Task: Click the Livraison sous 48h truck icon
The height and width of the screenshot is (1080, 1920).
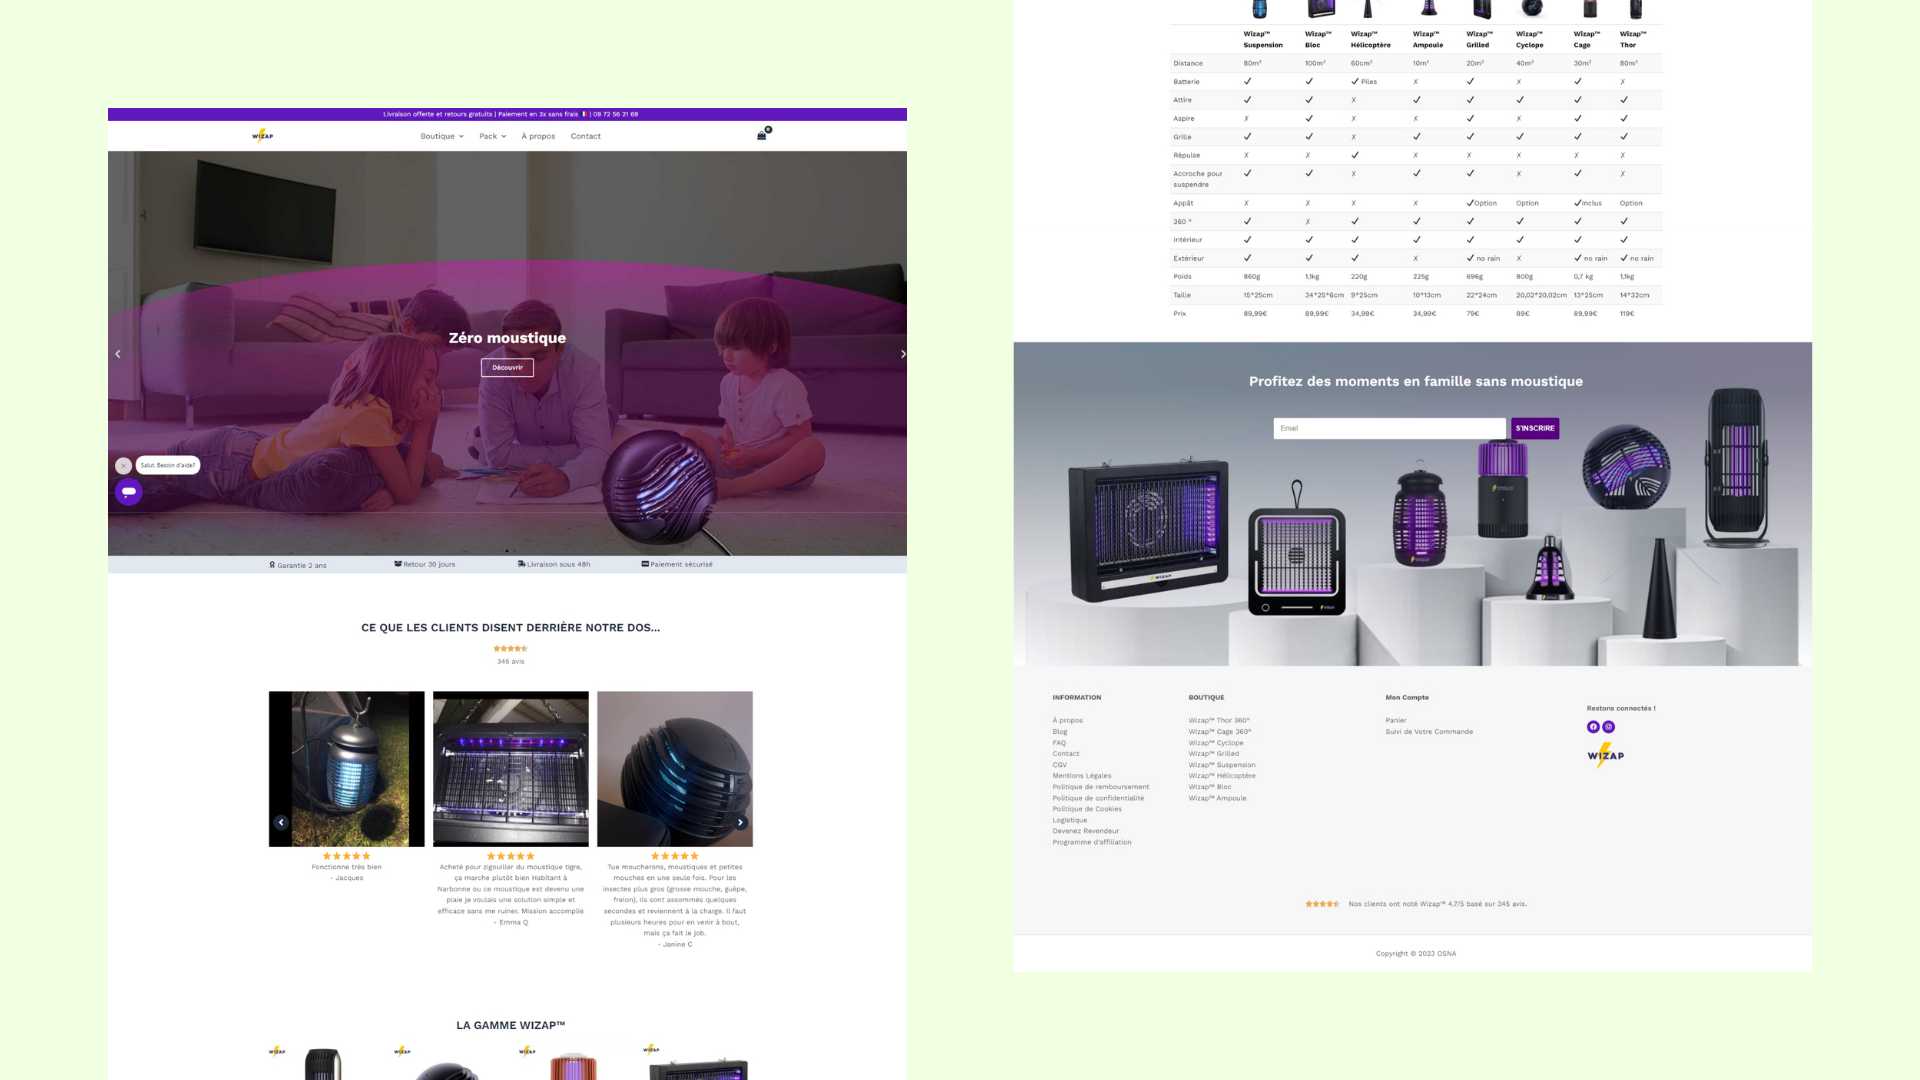Action: click(x=521, y=564)
